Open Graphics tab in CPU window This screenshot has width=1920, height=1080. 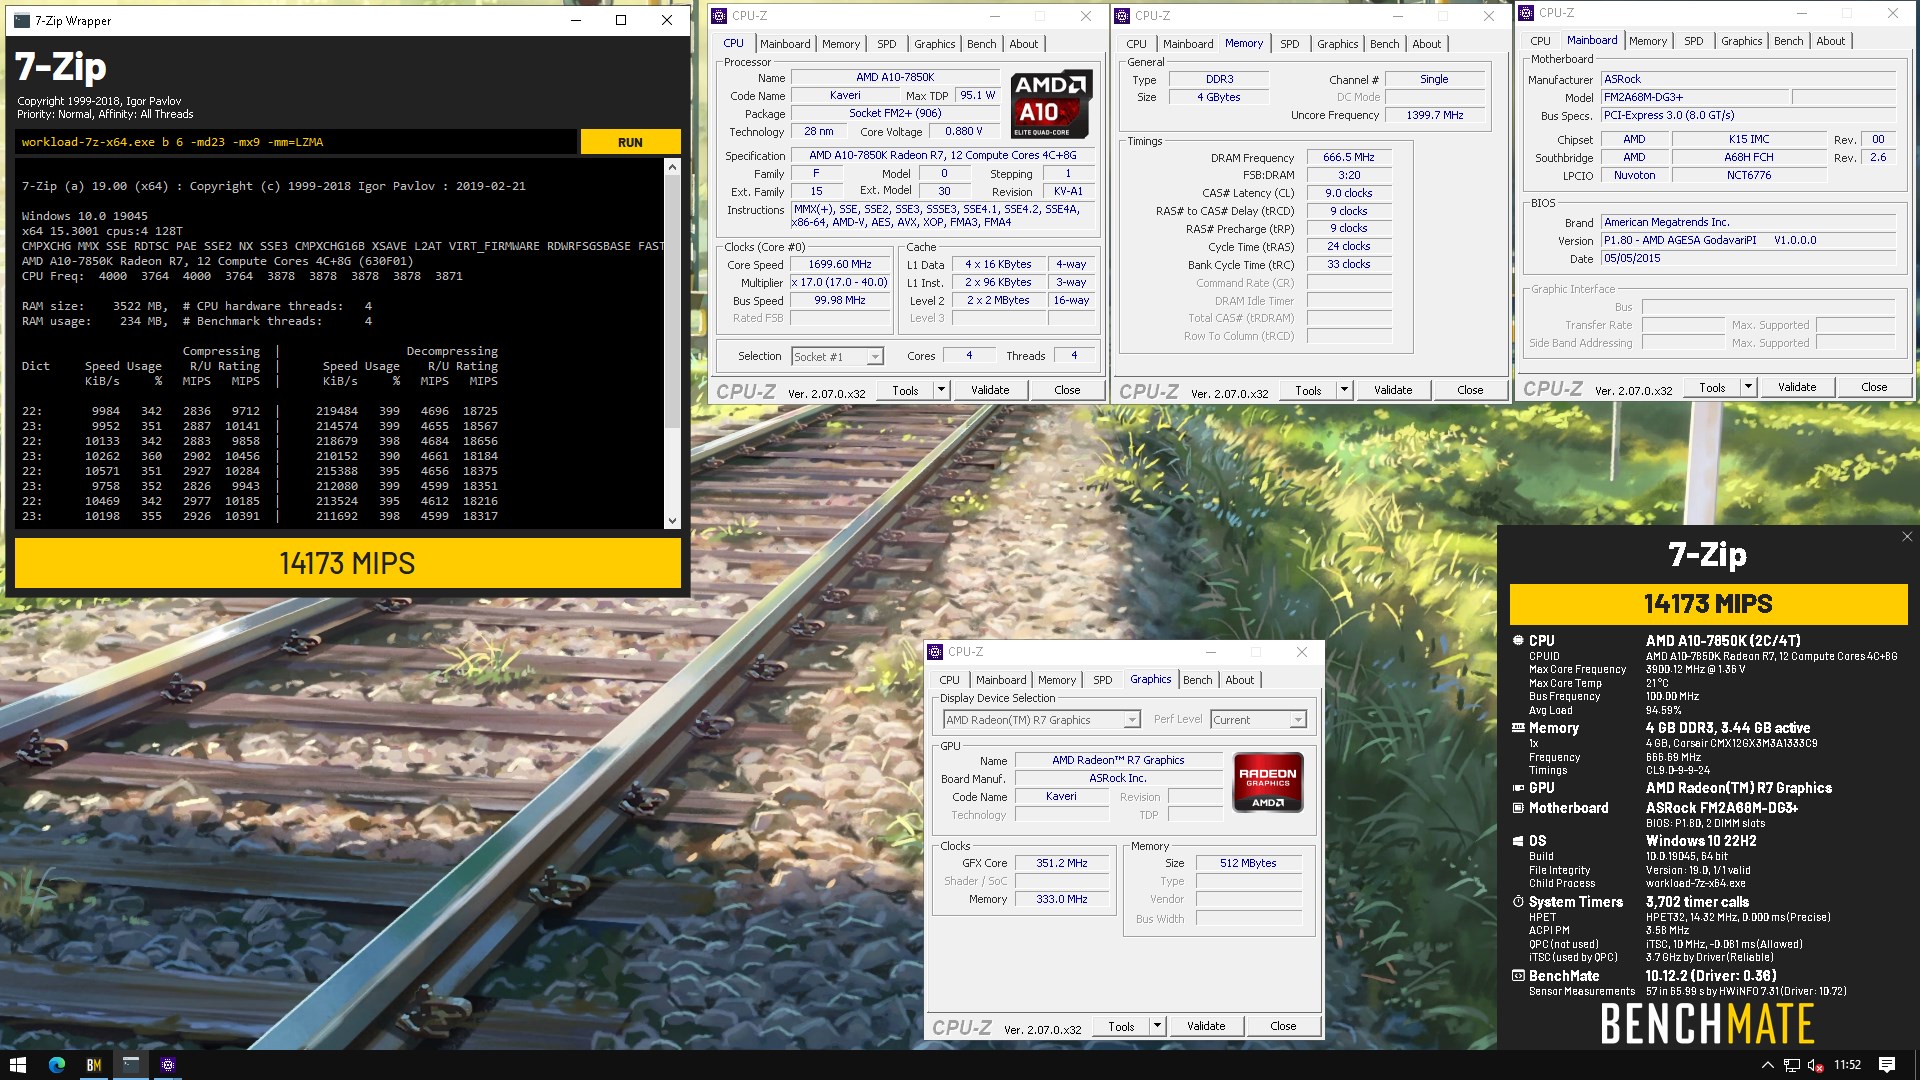934,44
